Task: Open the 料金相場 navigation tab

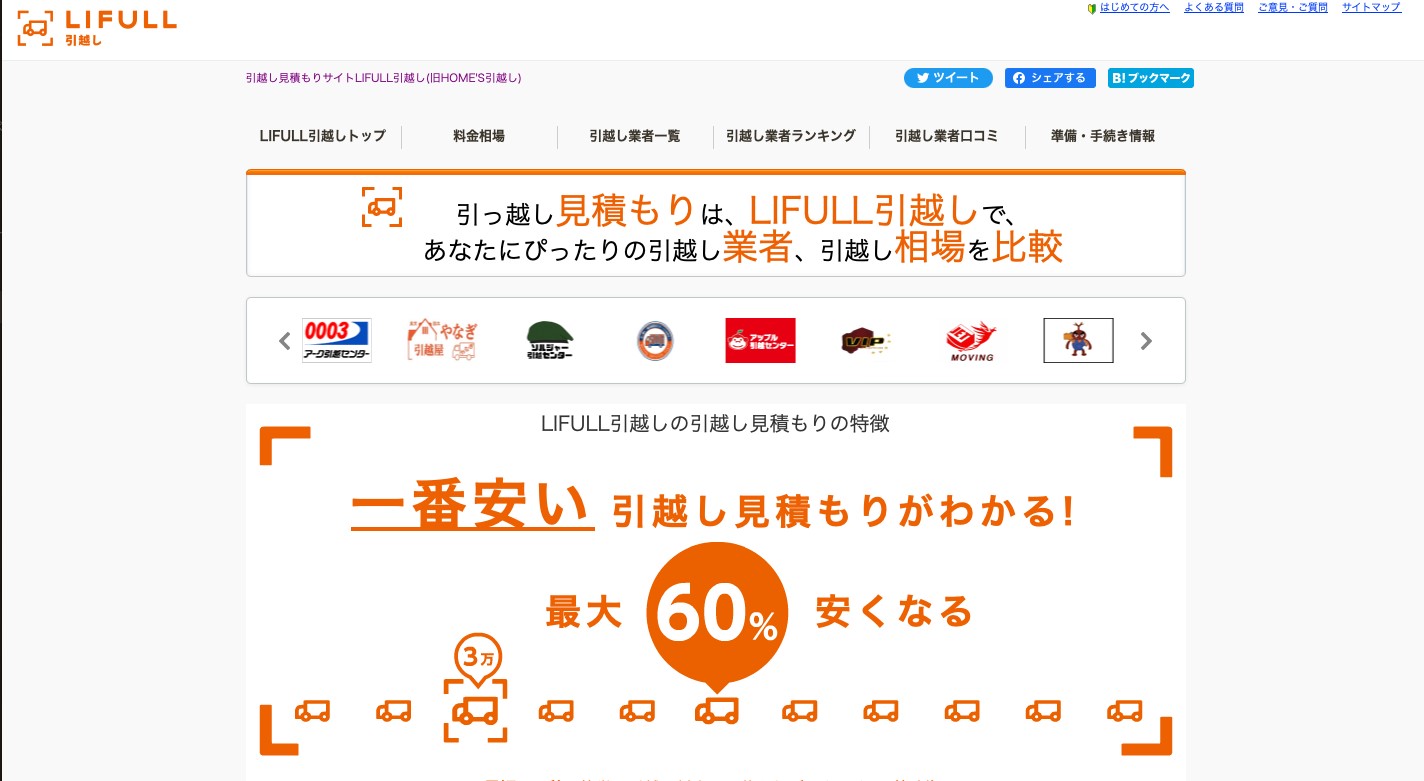Action: (x=479, y=136)
